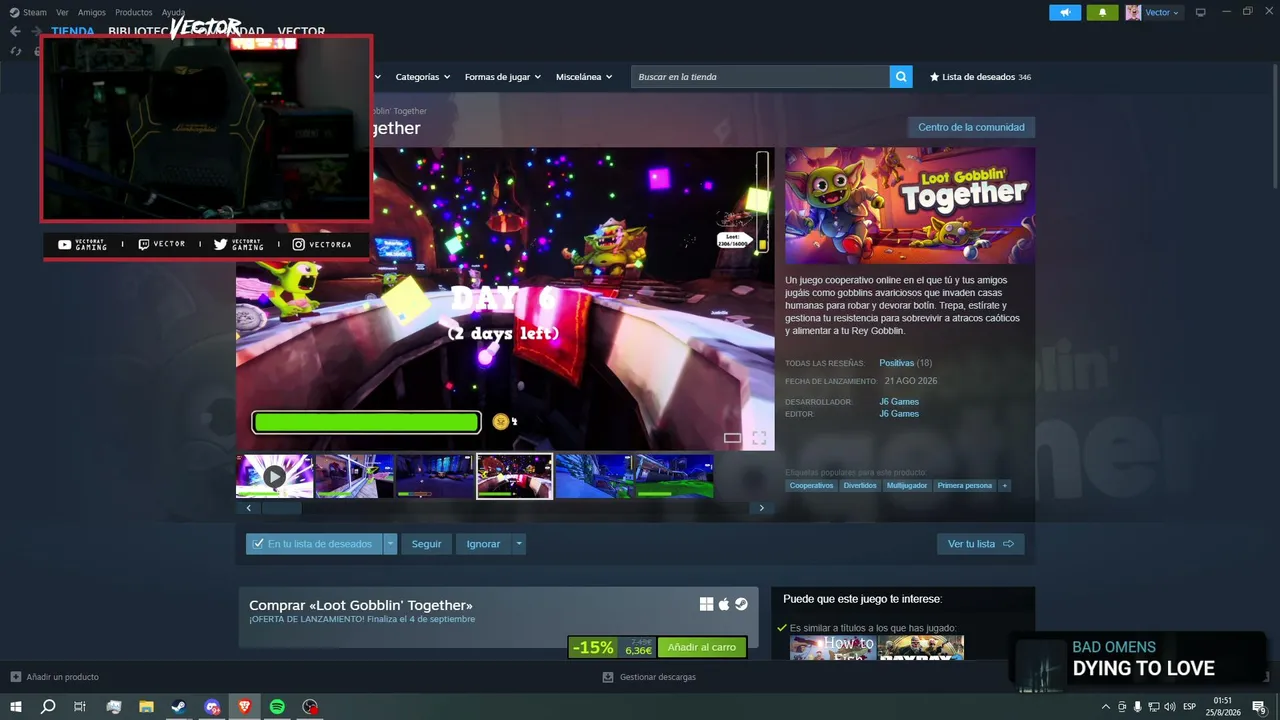Expand the Ignorar dropdown arrow
The width and height of the screenshot is (1280, 720).
(x=518, y=544)
